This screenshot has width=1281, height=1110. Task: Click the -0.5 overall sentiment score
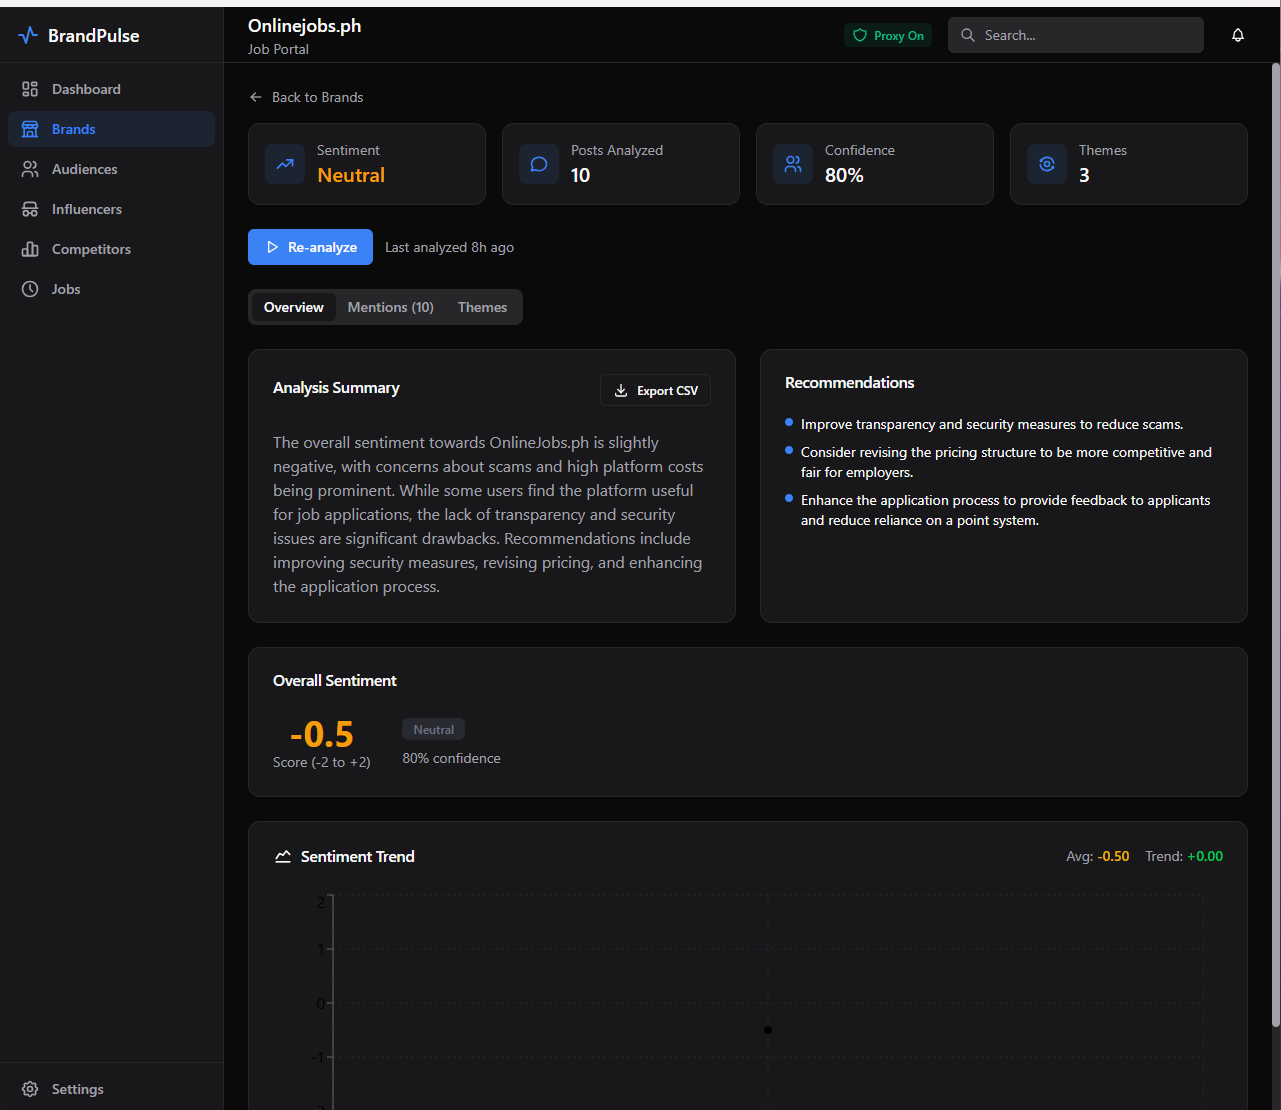tap(322, 734)
